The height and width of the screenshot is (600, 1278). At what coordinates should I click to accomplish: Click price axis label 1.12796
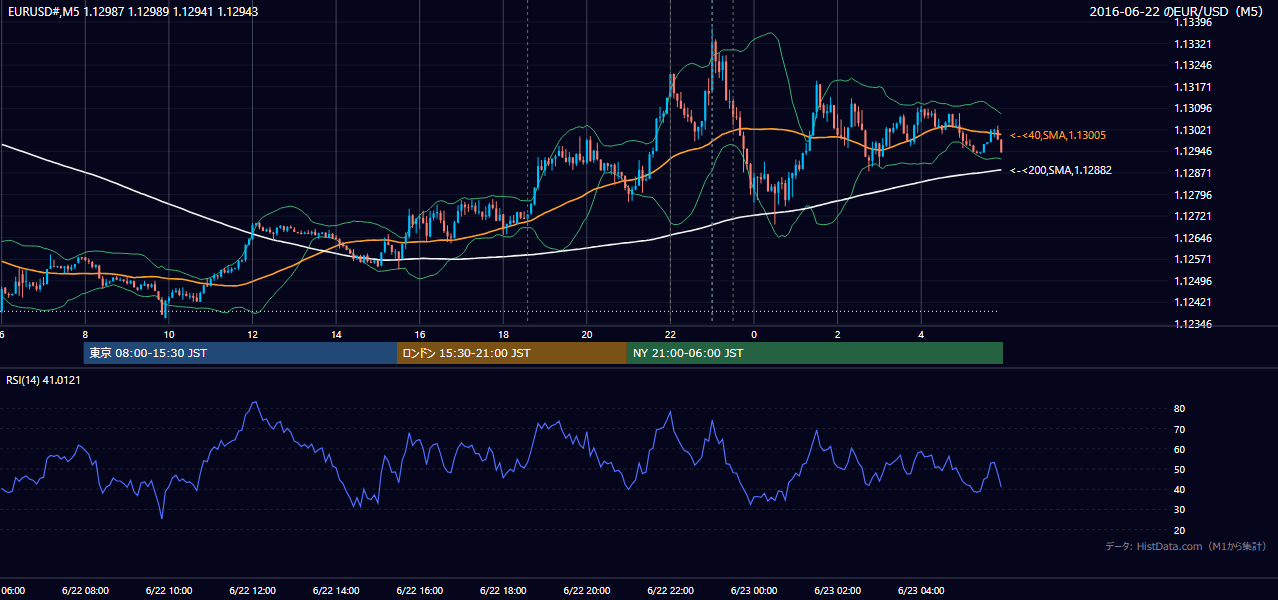click(1193, 195)
